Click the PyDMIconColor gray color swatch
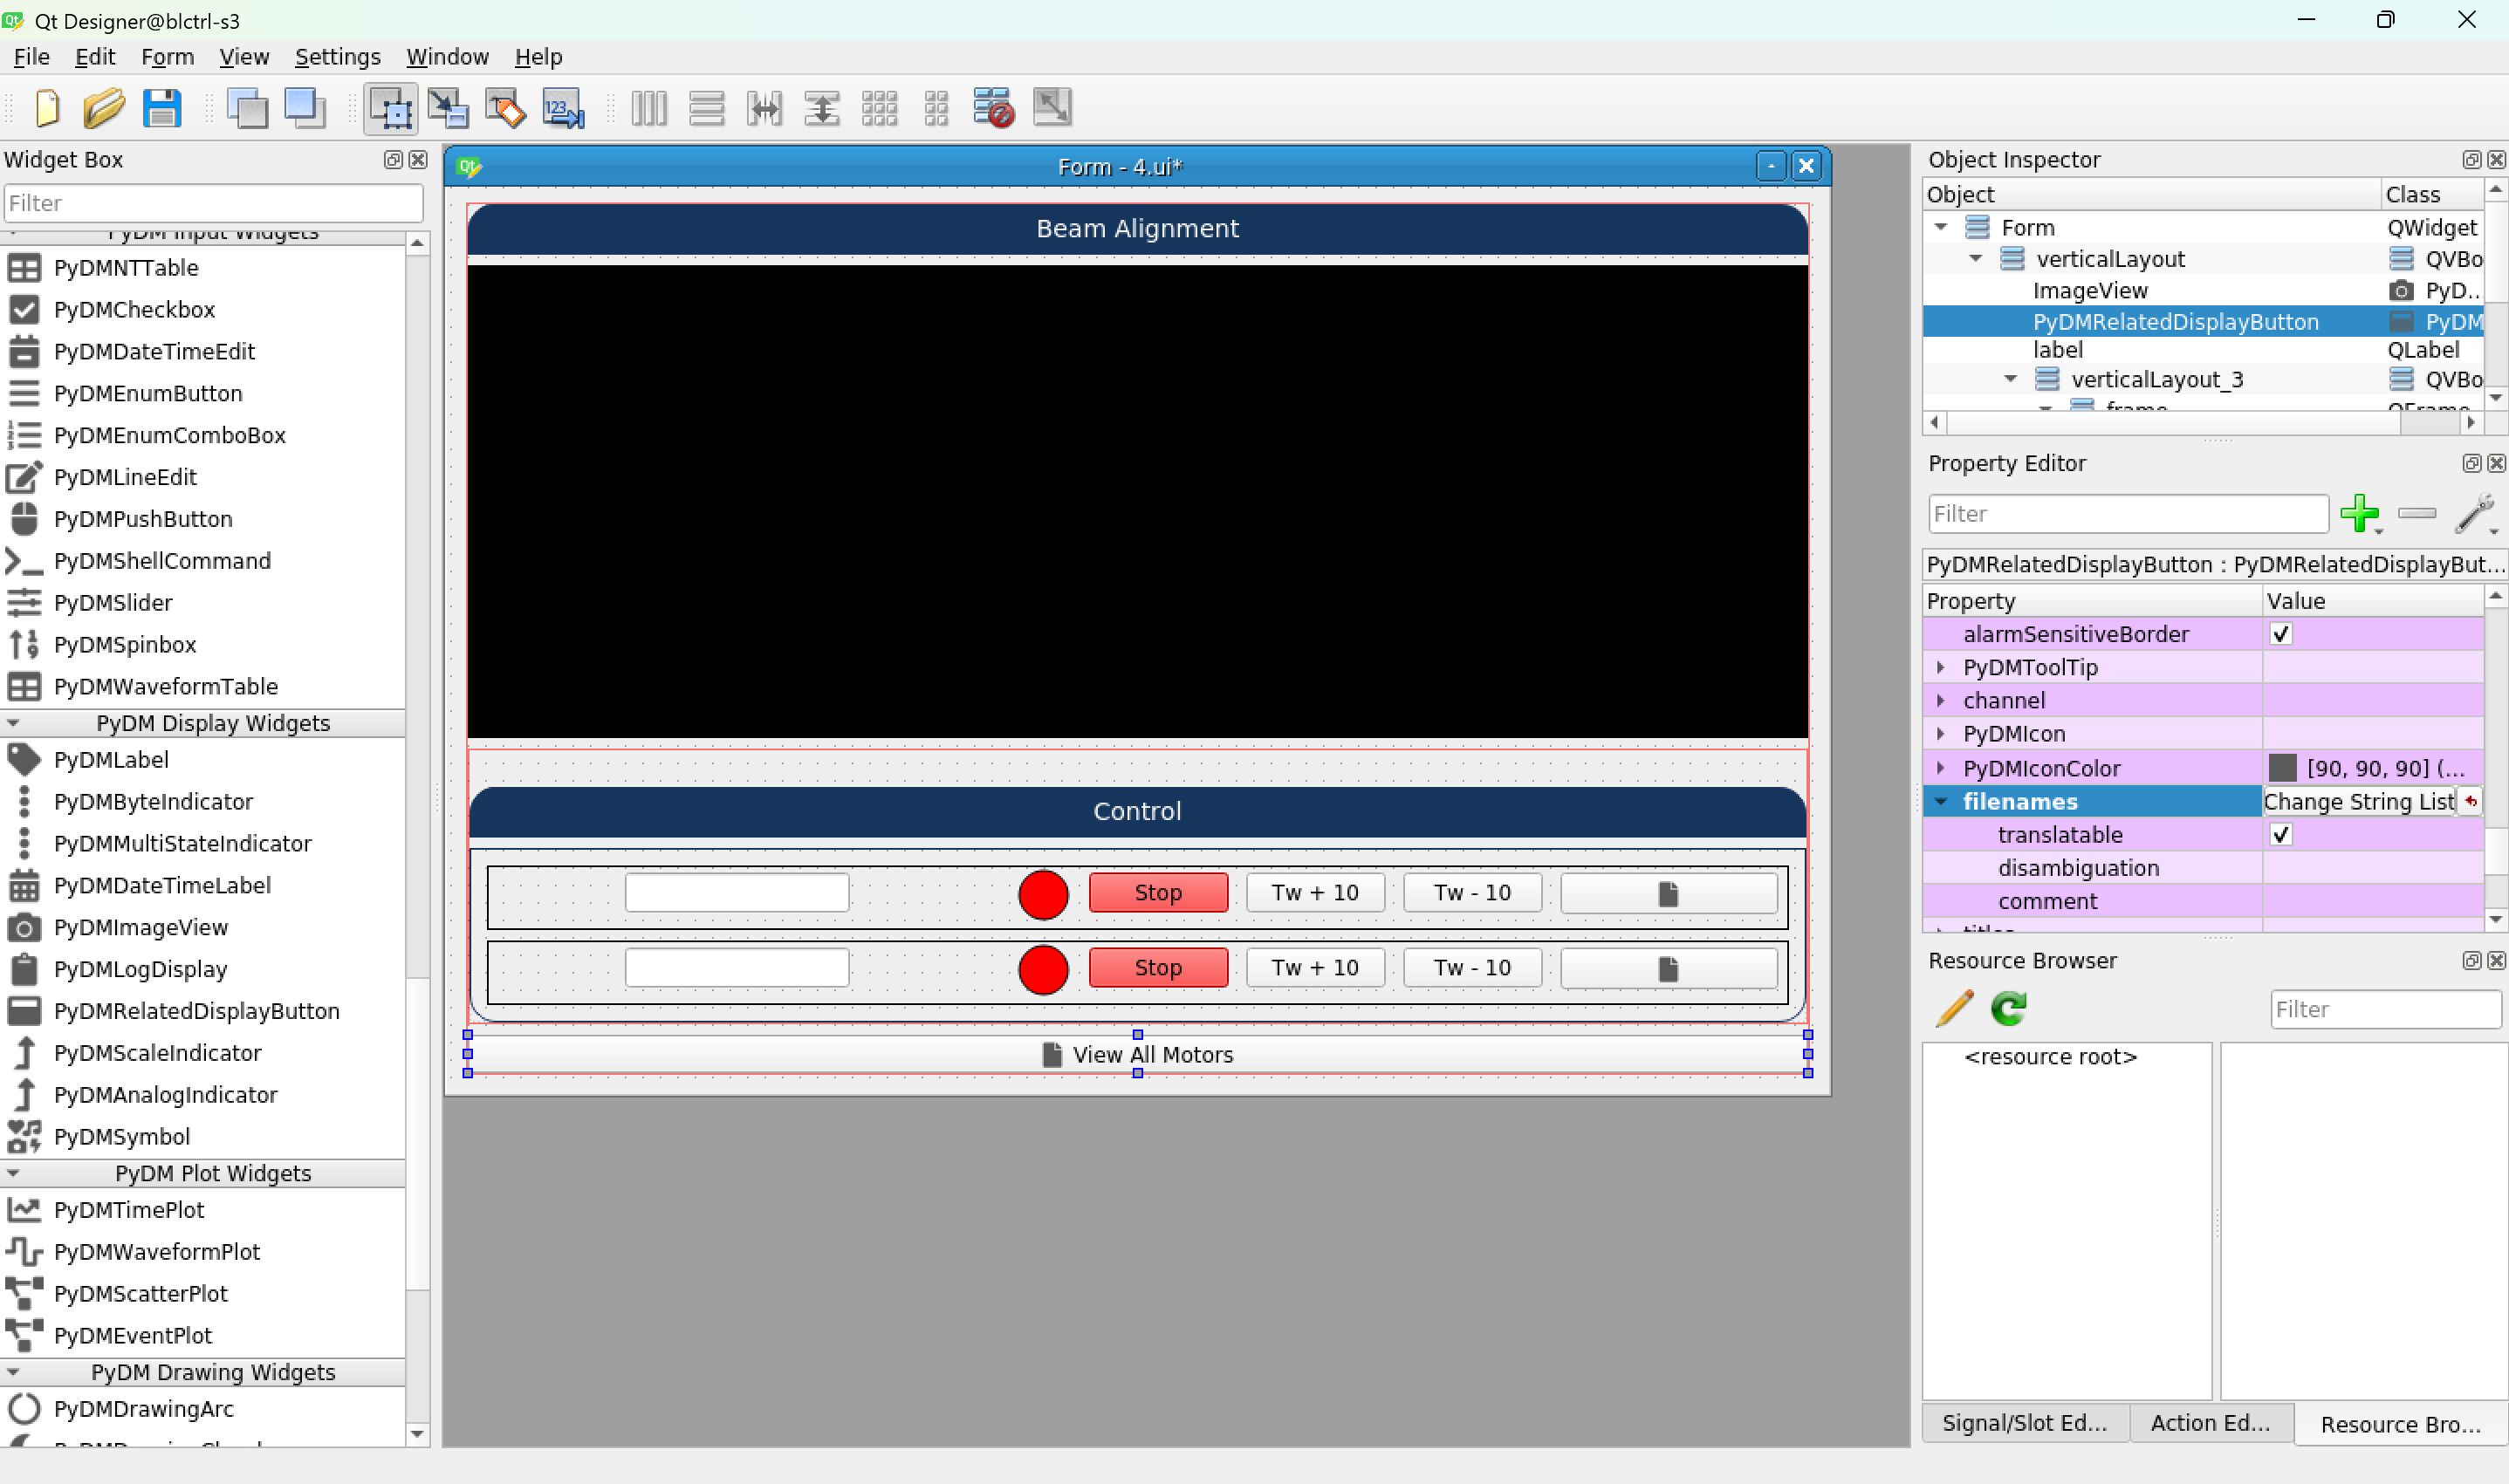 [2283, 768]
